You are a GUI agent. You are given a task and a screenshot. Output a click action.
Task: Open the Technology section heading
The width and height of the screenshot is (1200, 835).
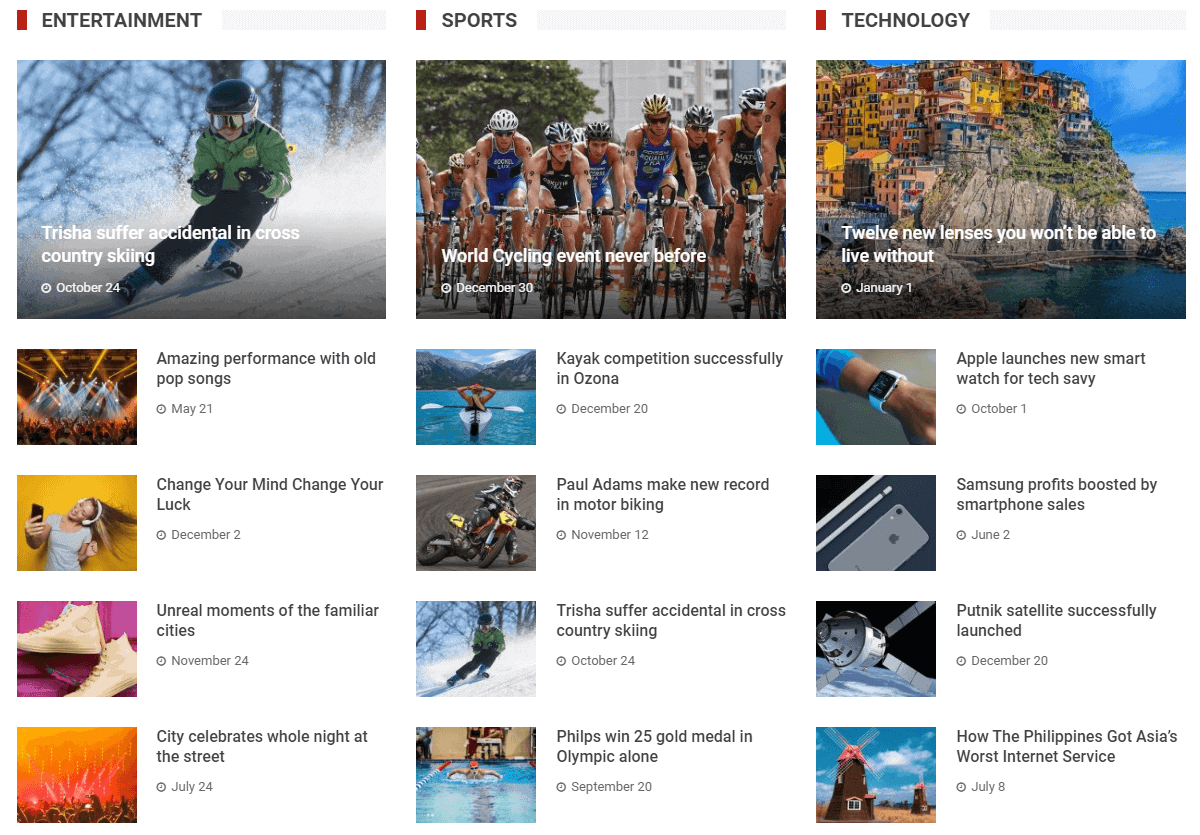click(x=906, y=20)
